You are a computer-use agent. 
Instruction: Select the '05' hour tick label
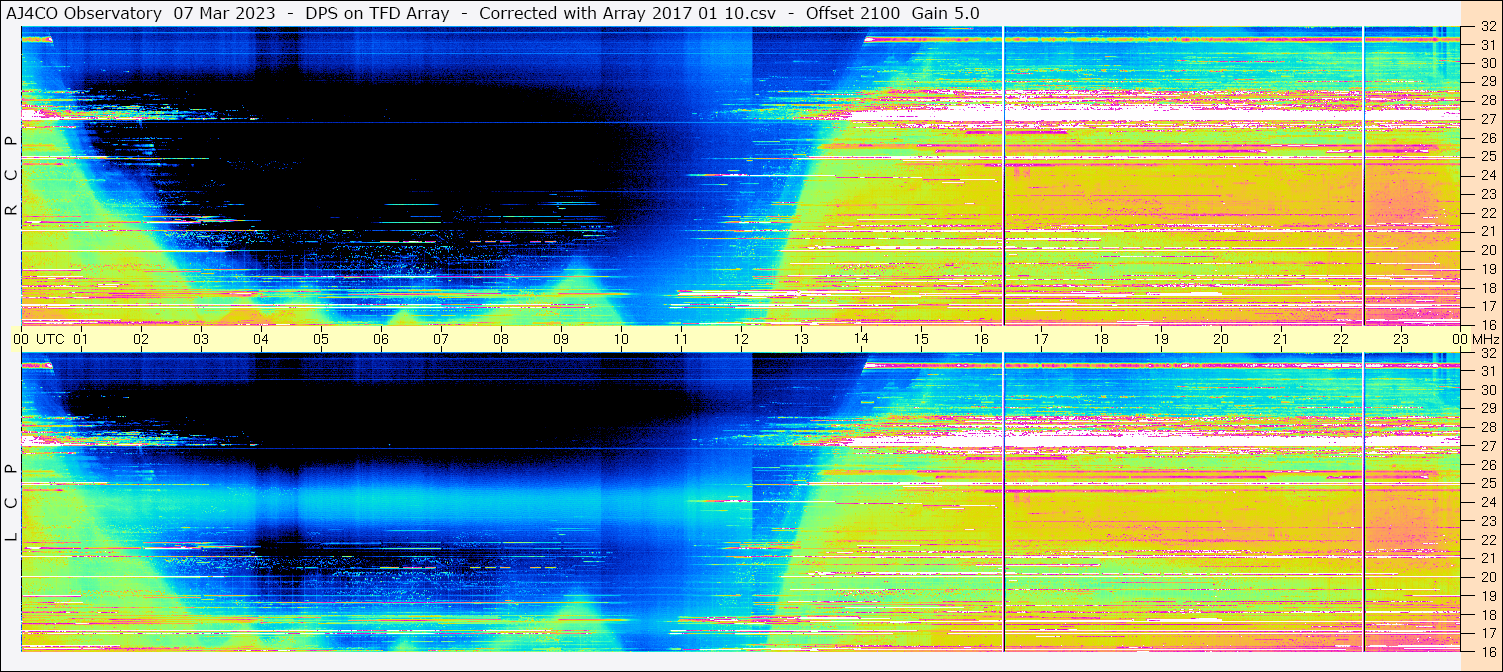tap(321, 339)
